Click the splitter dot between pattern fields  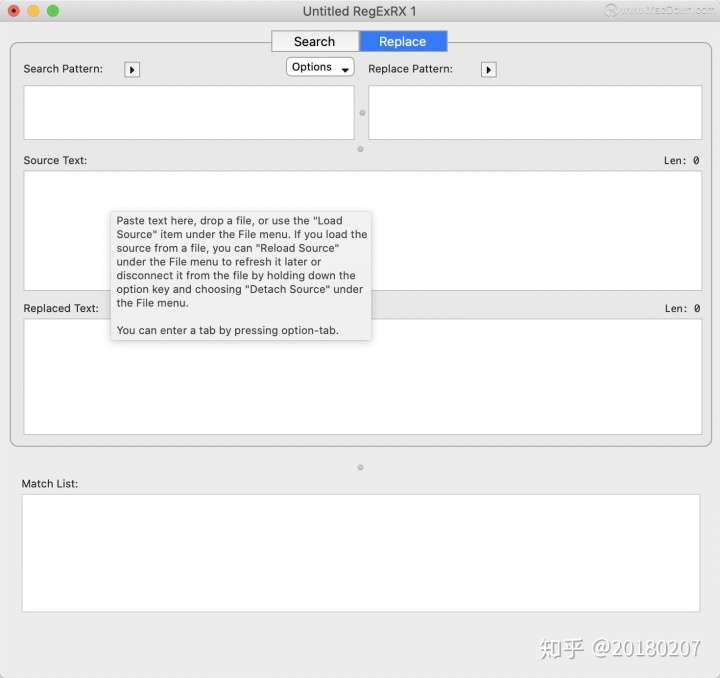(362, 112)
